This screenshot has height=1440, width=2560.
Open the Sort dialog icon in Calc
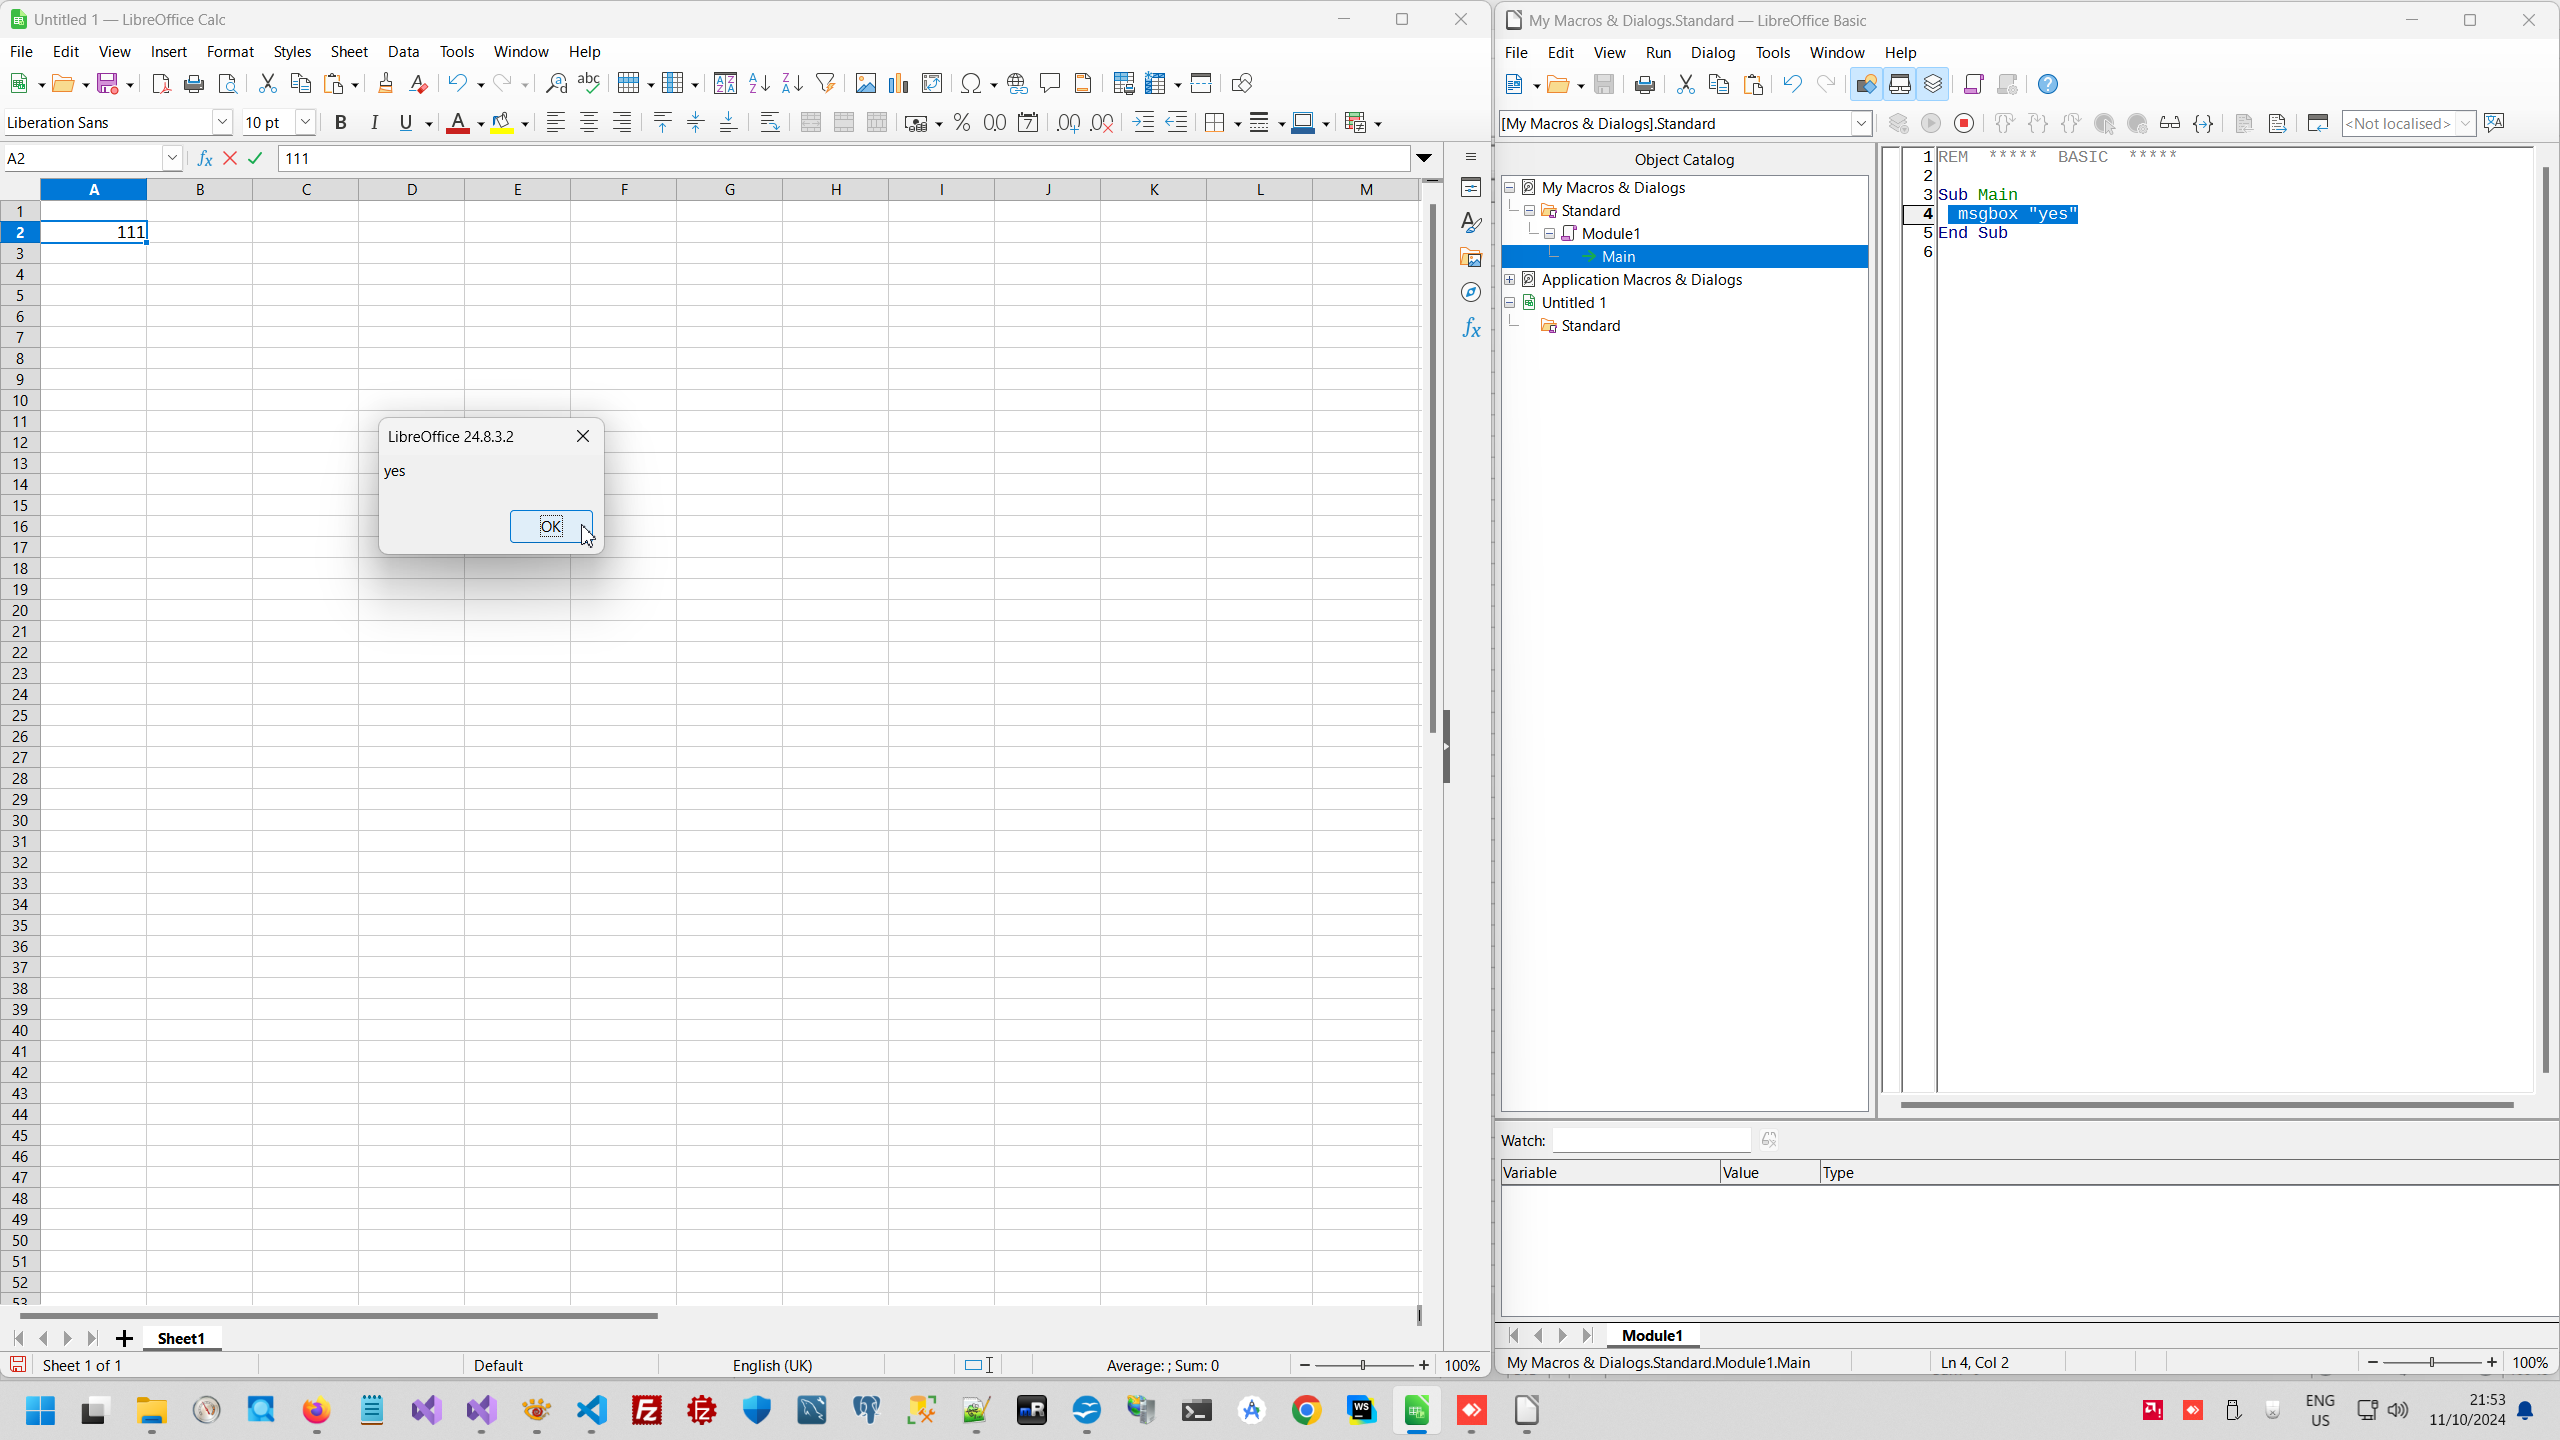click(x=725, y=83)
